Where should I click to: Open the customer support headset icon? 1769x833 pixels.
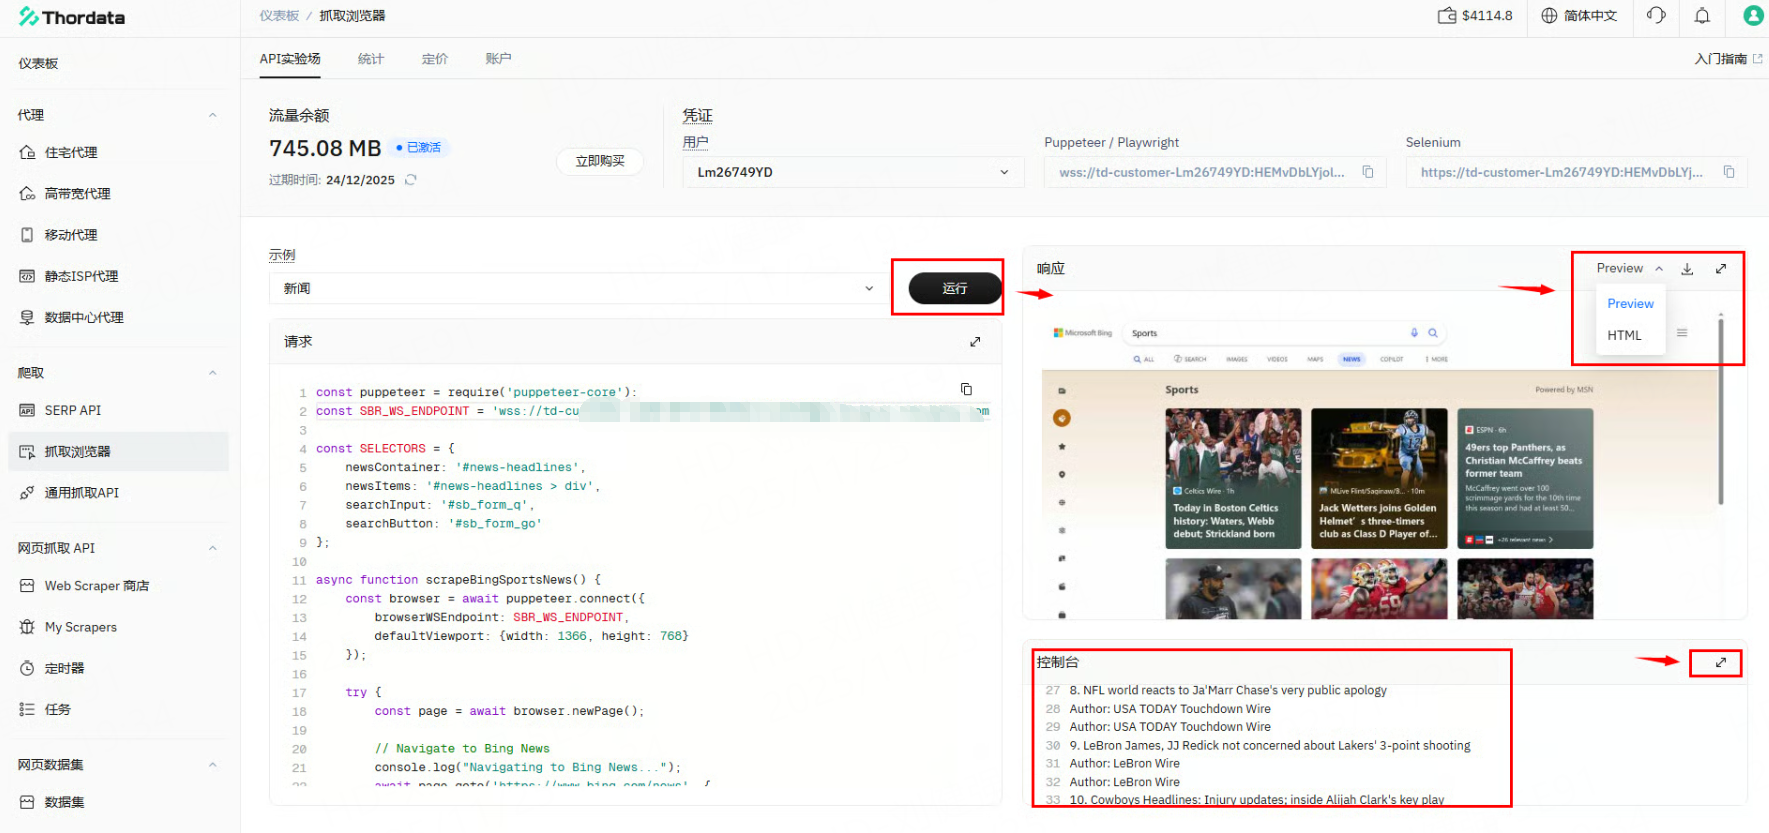tap(1656, 16)
